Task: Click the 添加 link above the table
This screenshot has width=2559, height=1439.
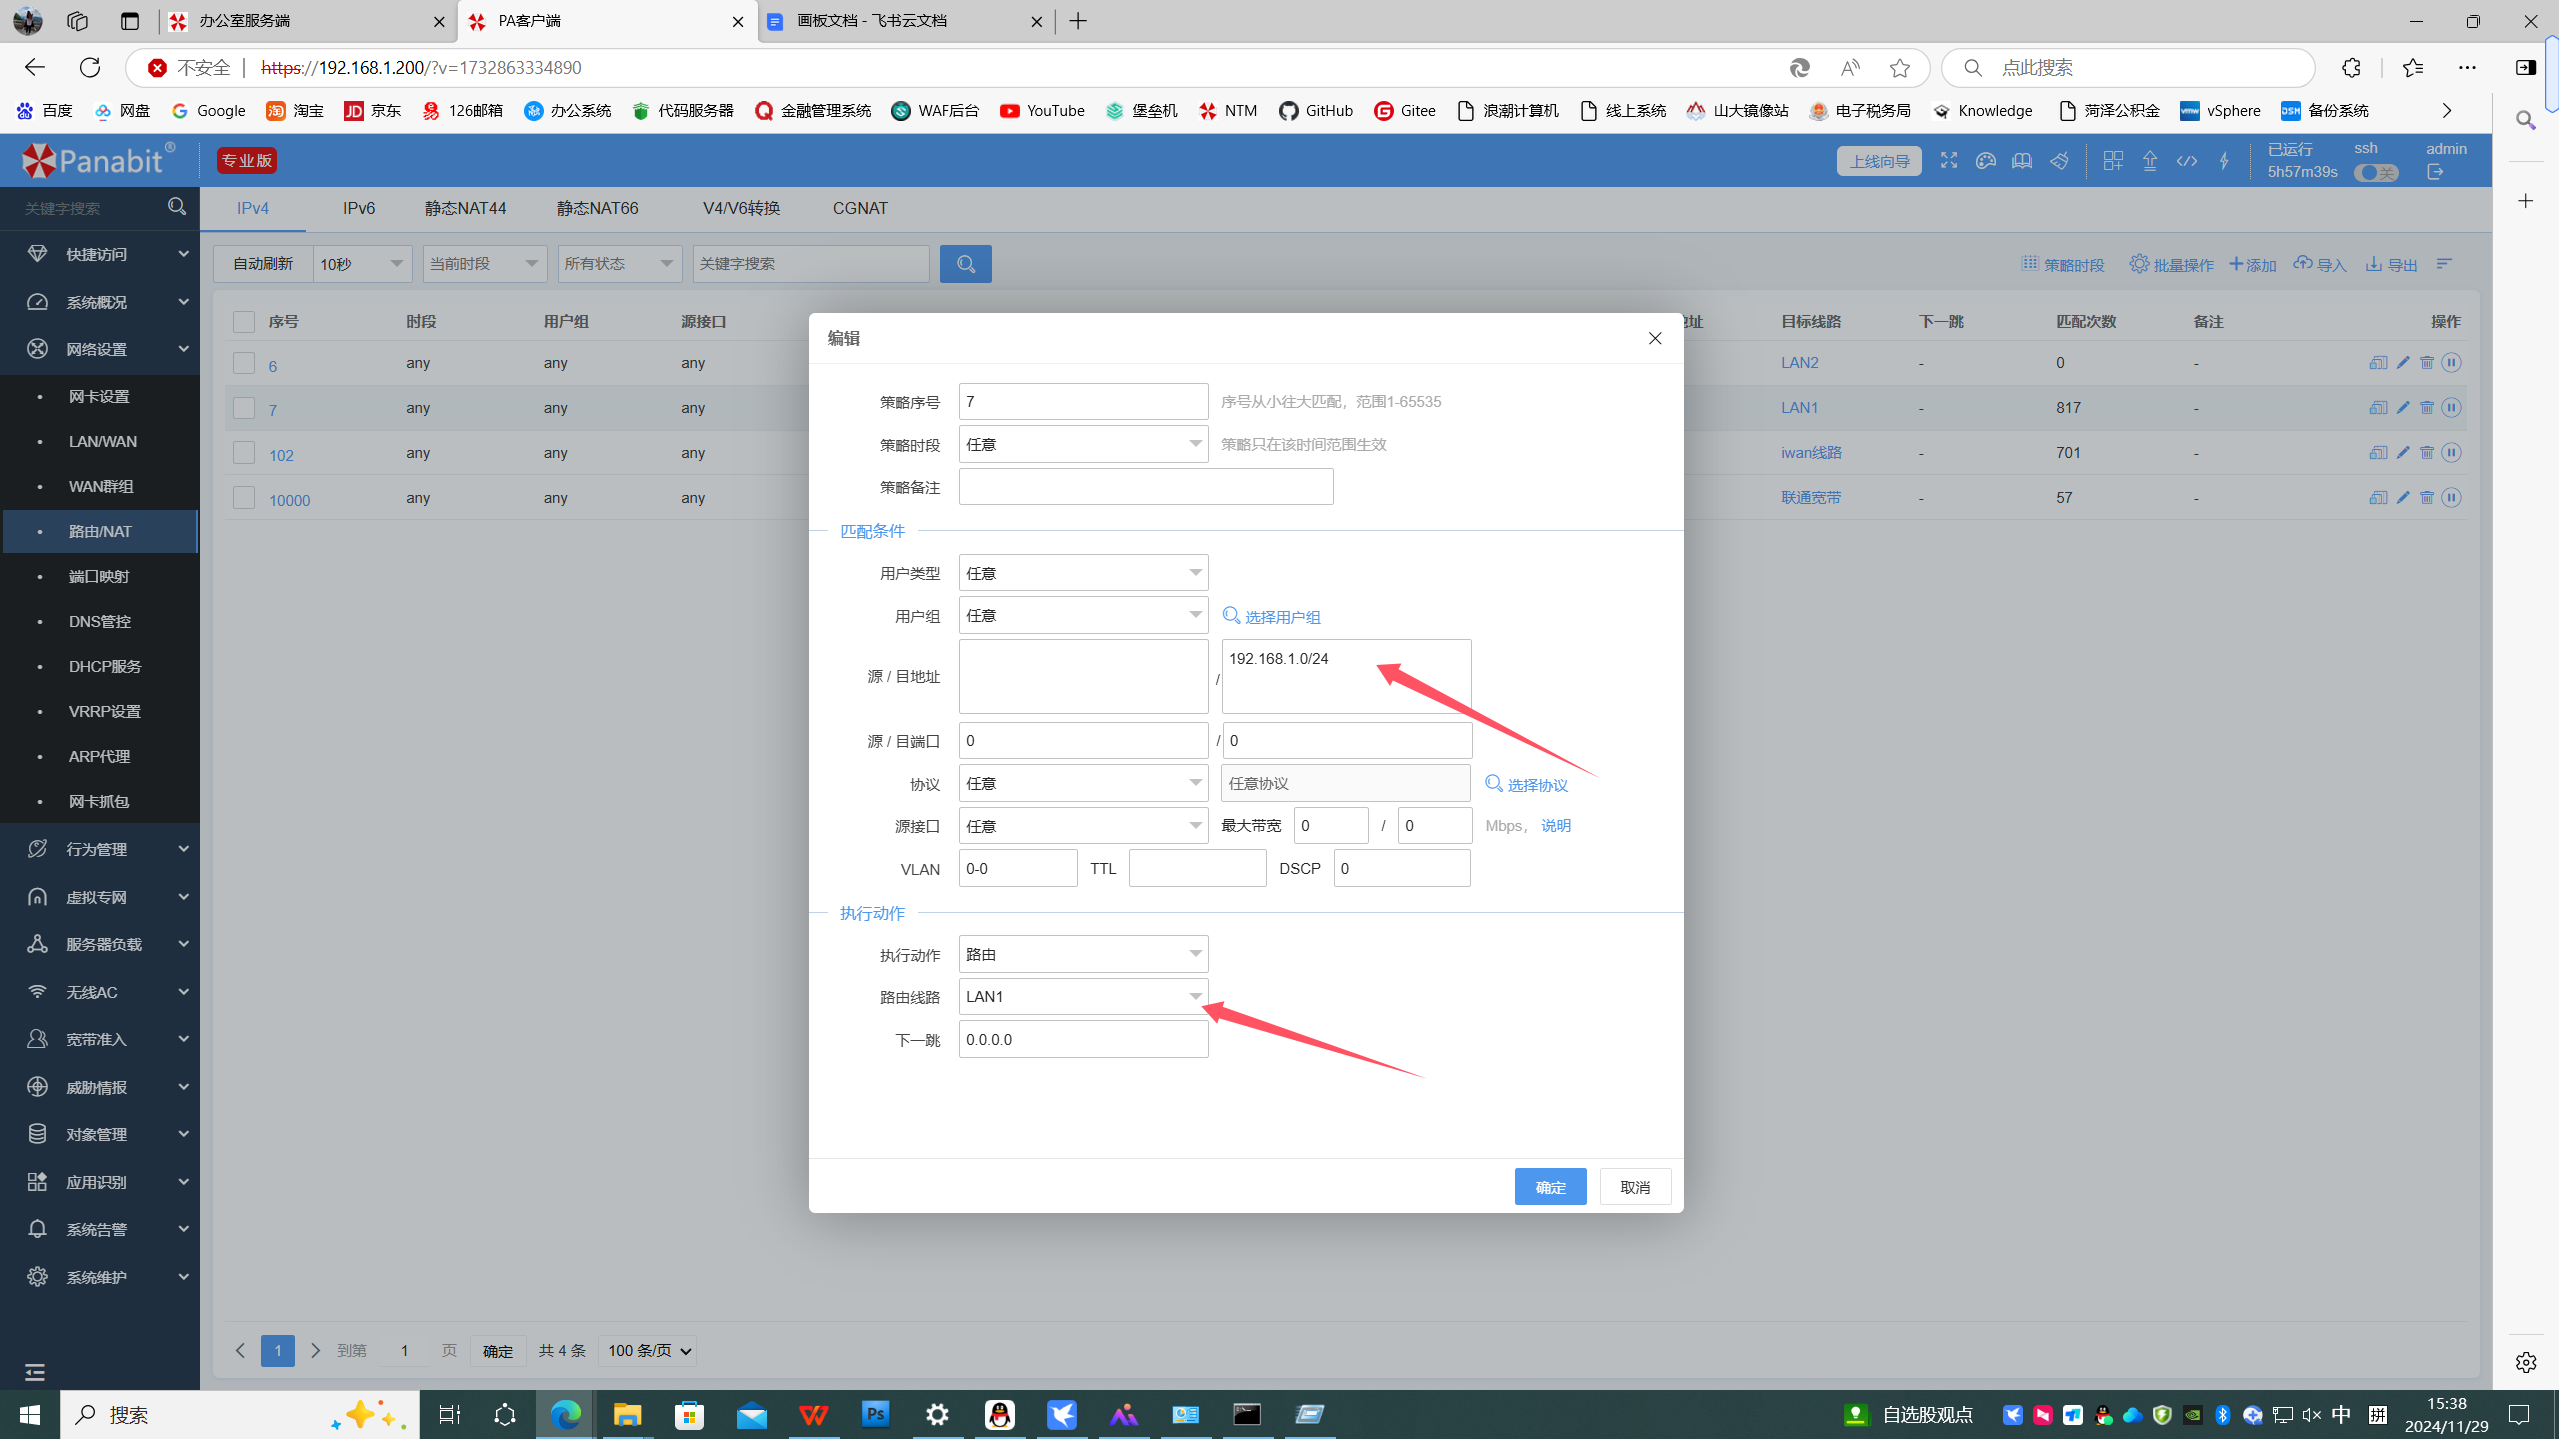Action: [x=2252, y=264]
